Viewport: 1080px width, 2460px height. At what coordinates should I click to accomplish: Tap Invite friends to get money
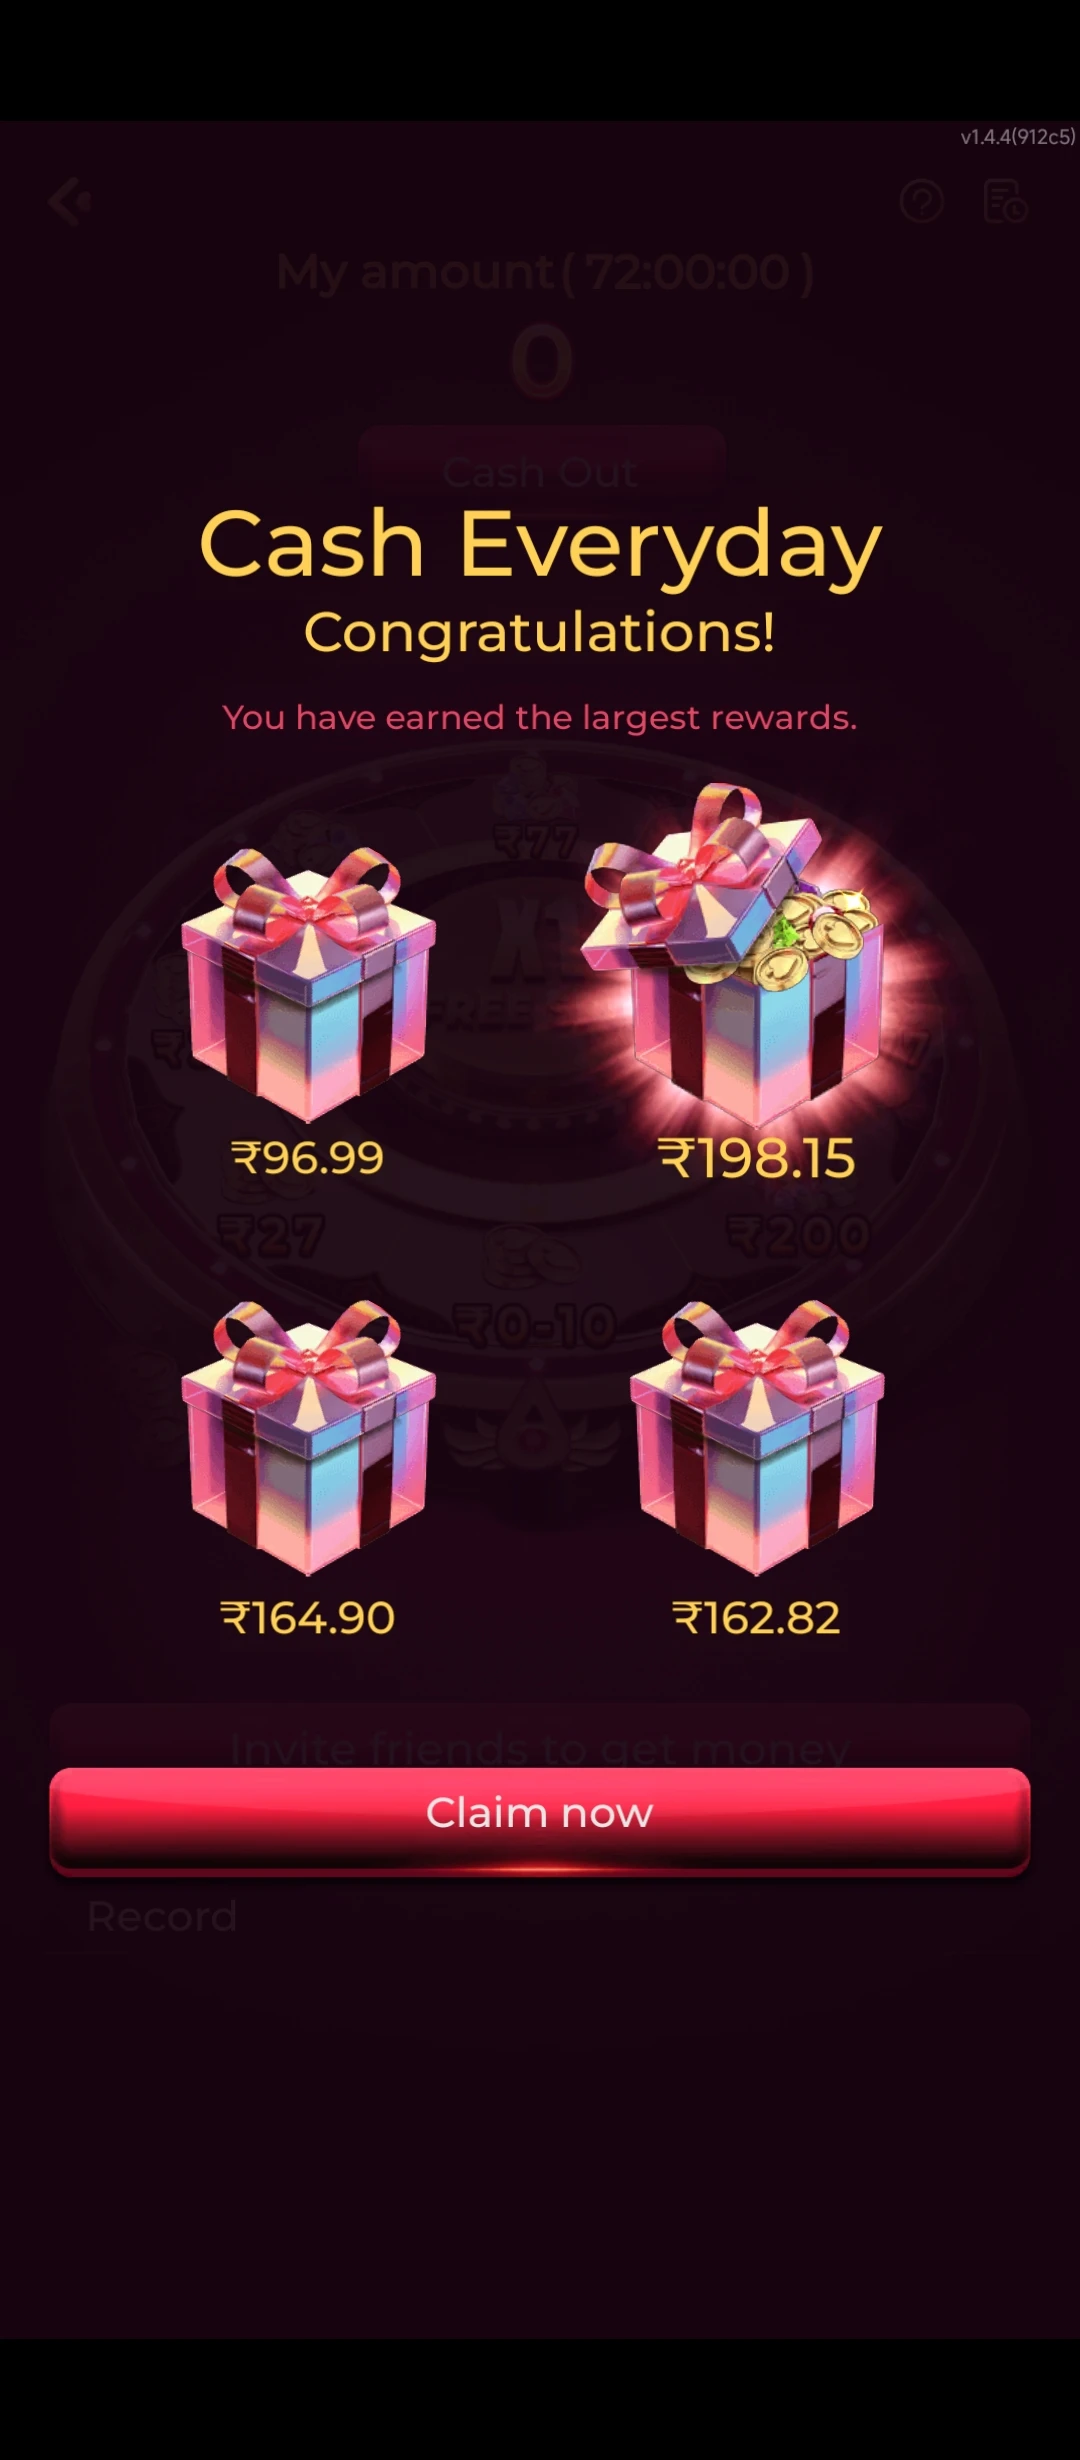click(540, 1738)
